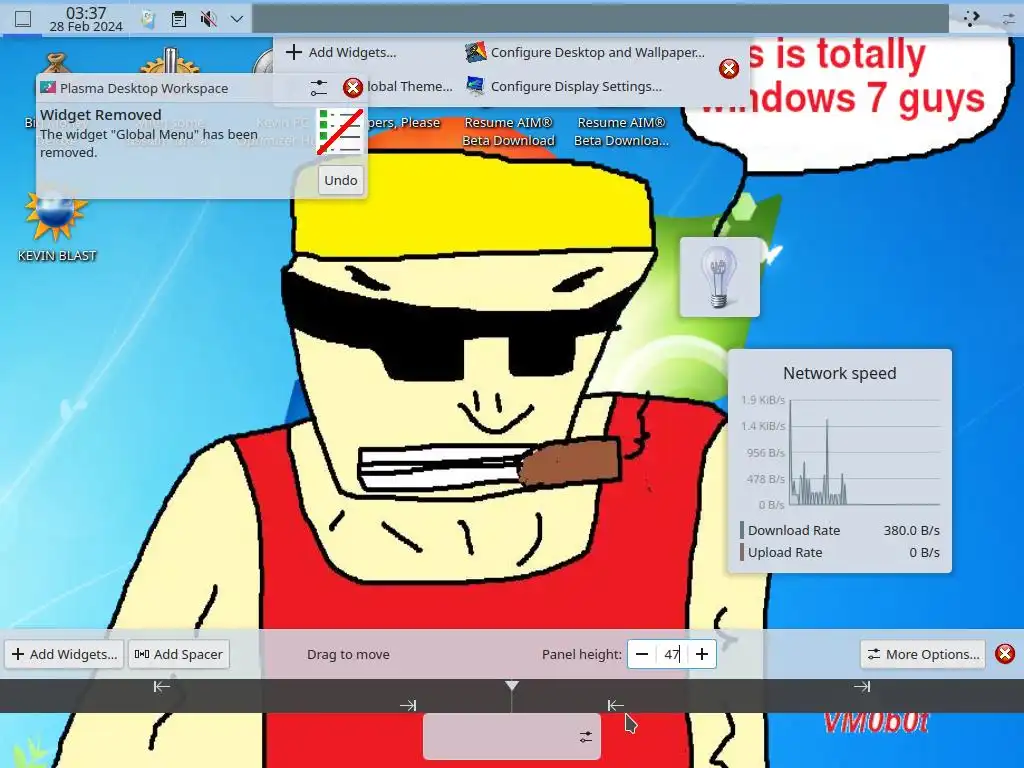Click the plus icon beside the toolbox Add Widgets
The image size is (1024, 768).
(x=294, y=52)
